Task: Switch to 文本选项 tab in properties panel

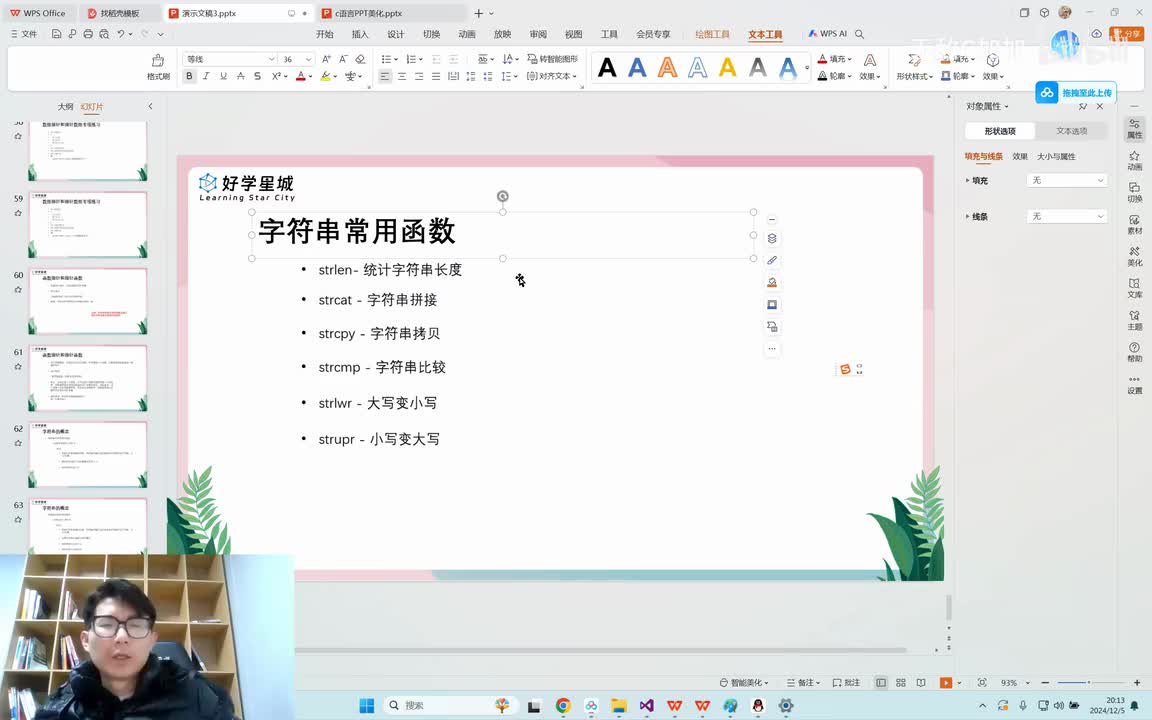Action: click(x=1071, y=131)
